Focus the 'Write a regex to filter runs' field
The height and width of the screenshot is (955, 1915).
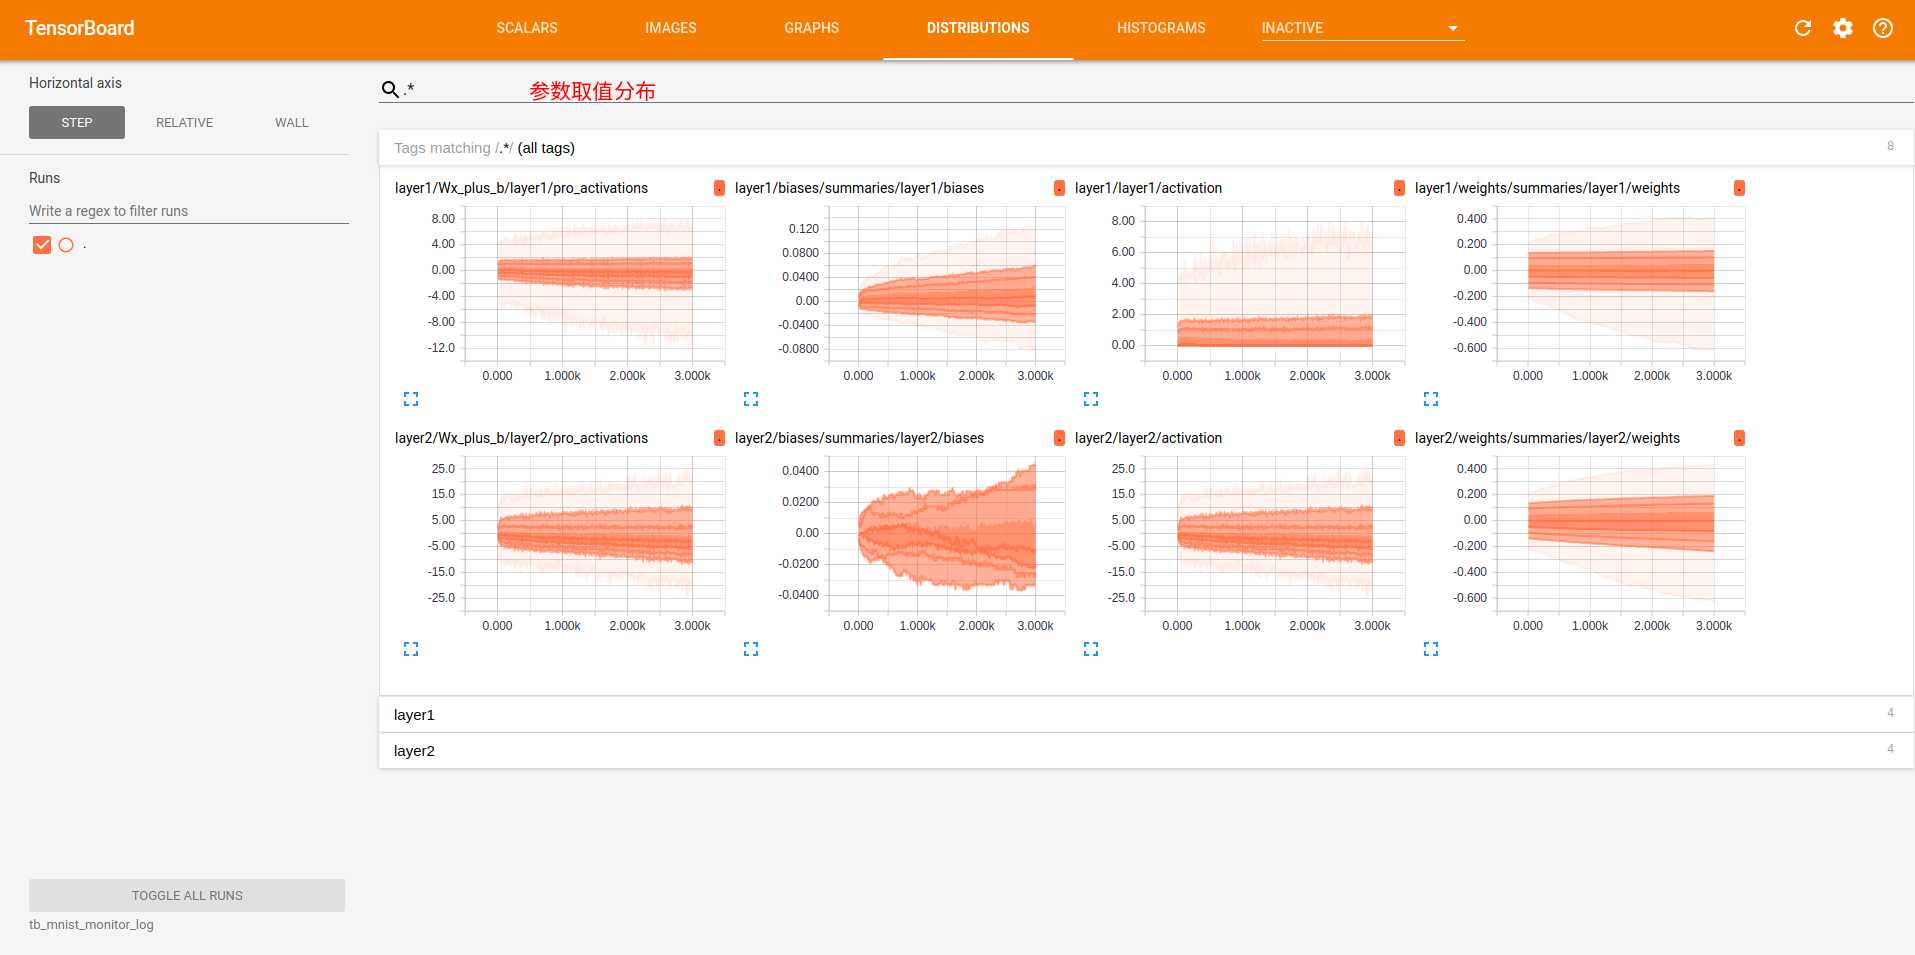[x=189, y=211]
